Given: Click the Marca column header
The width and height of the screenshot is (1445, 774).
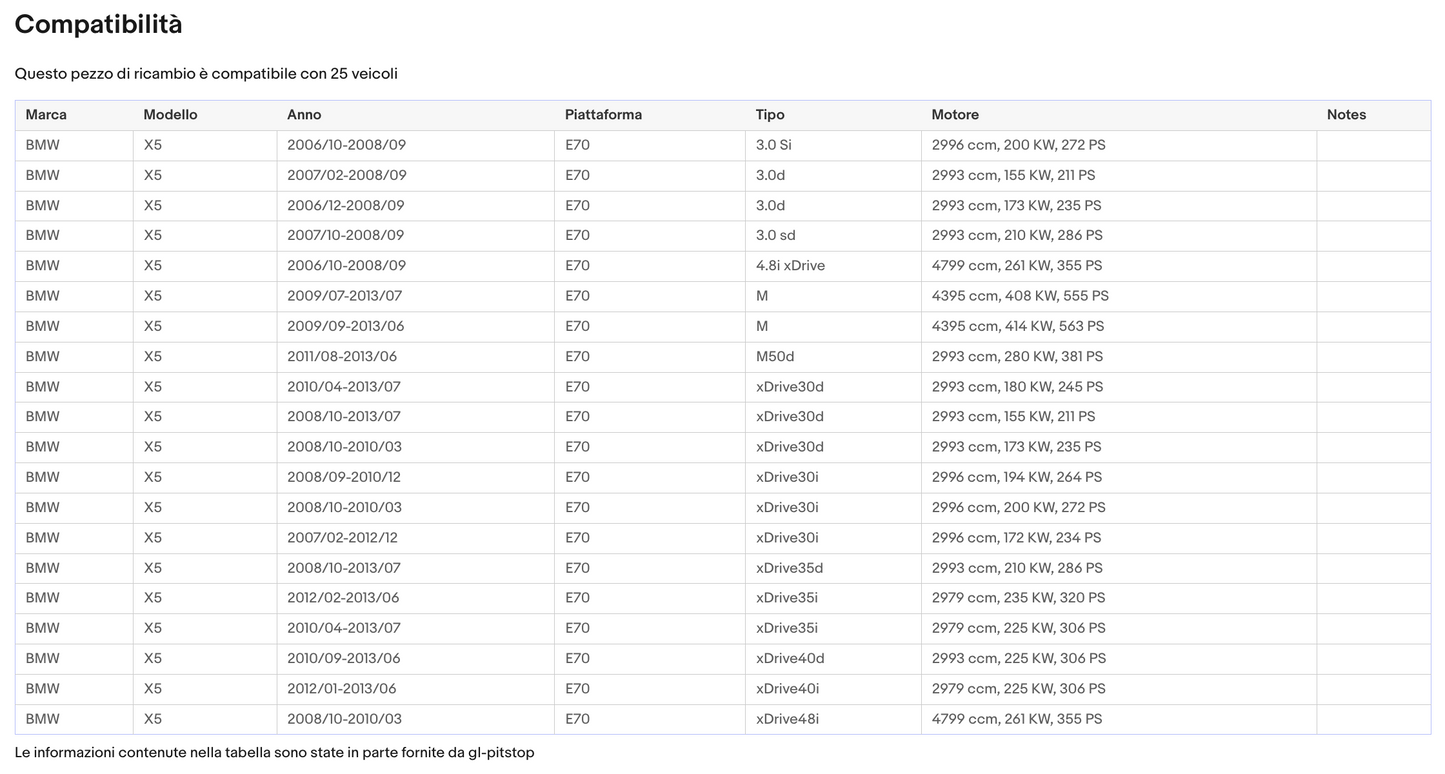Looking at the screenshot, I should click(46, 115).
